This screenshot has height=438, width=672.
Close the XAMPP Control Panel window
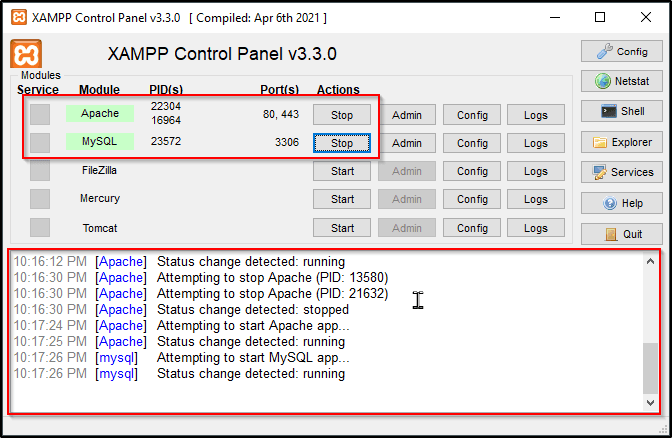[x=646, y=18]
